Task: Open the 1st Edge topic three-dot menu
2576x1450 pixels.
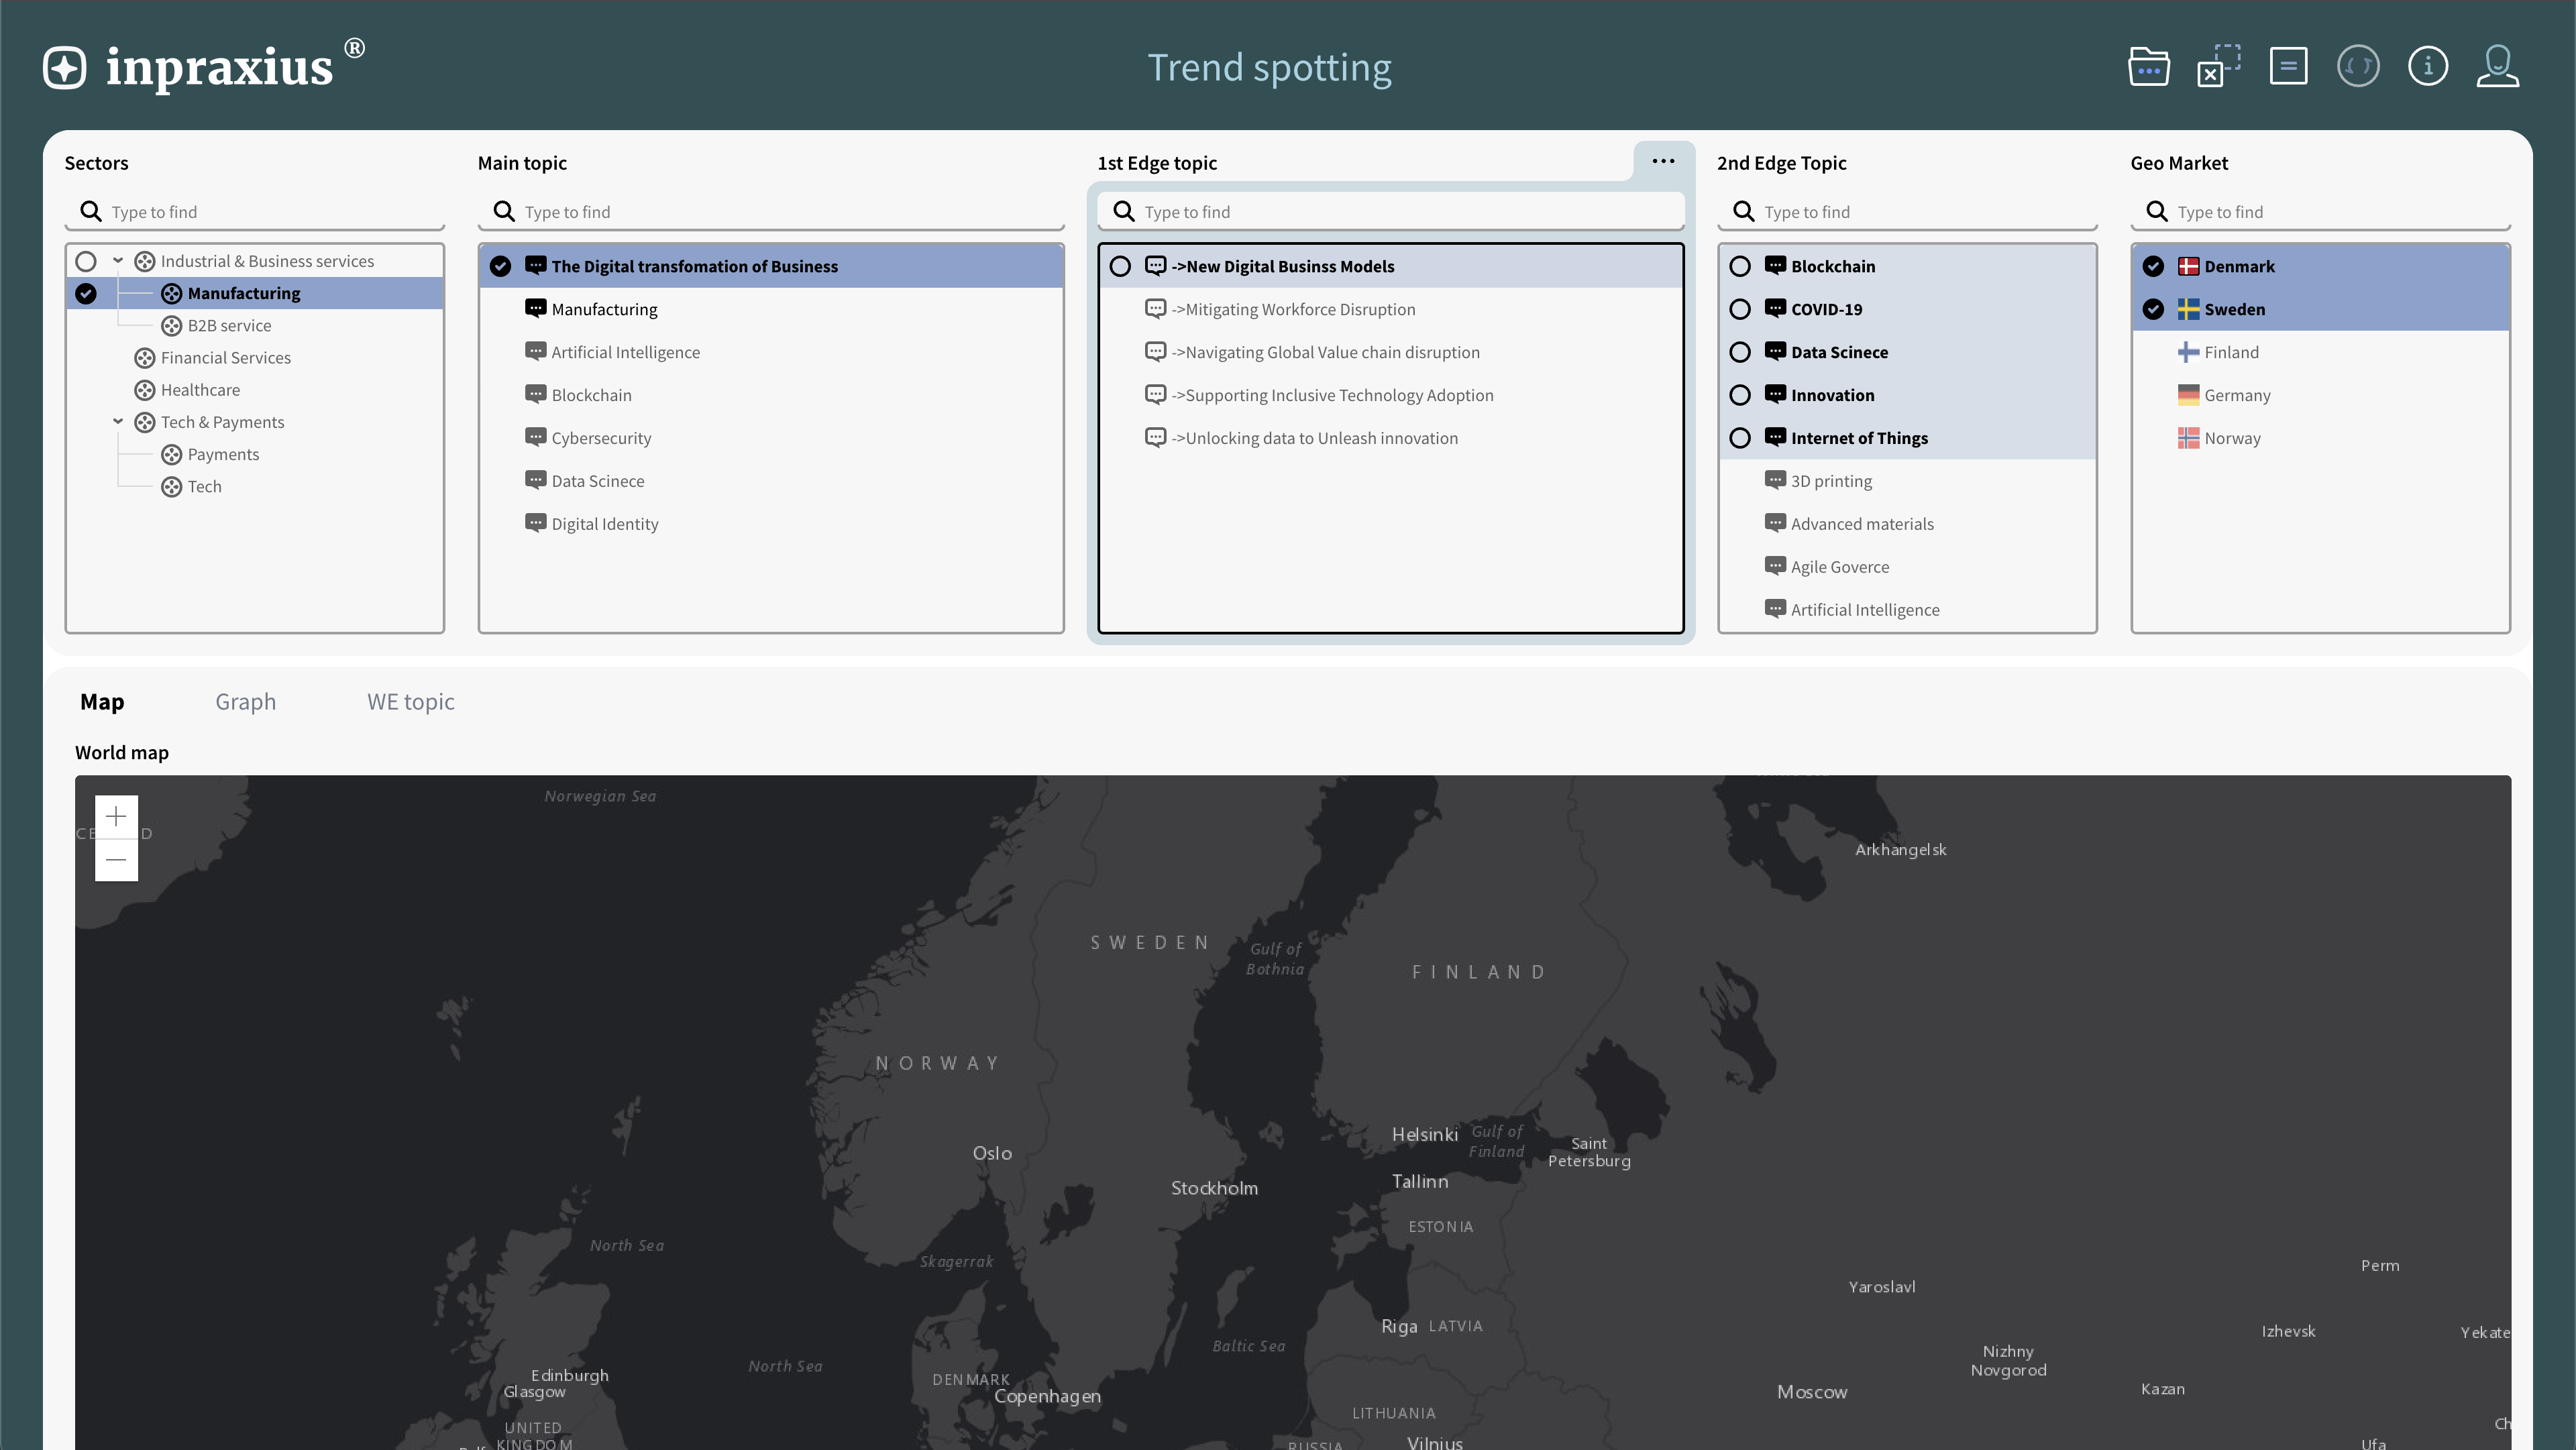Action: (1663, 161)
